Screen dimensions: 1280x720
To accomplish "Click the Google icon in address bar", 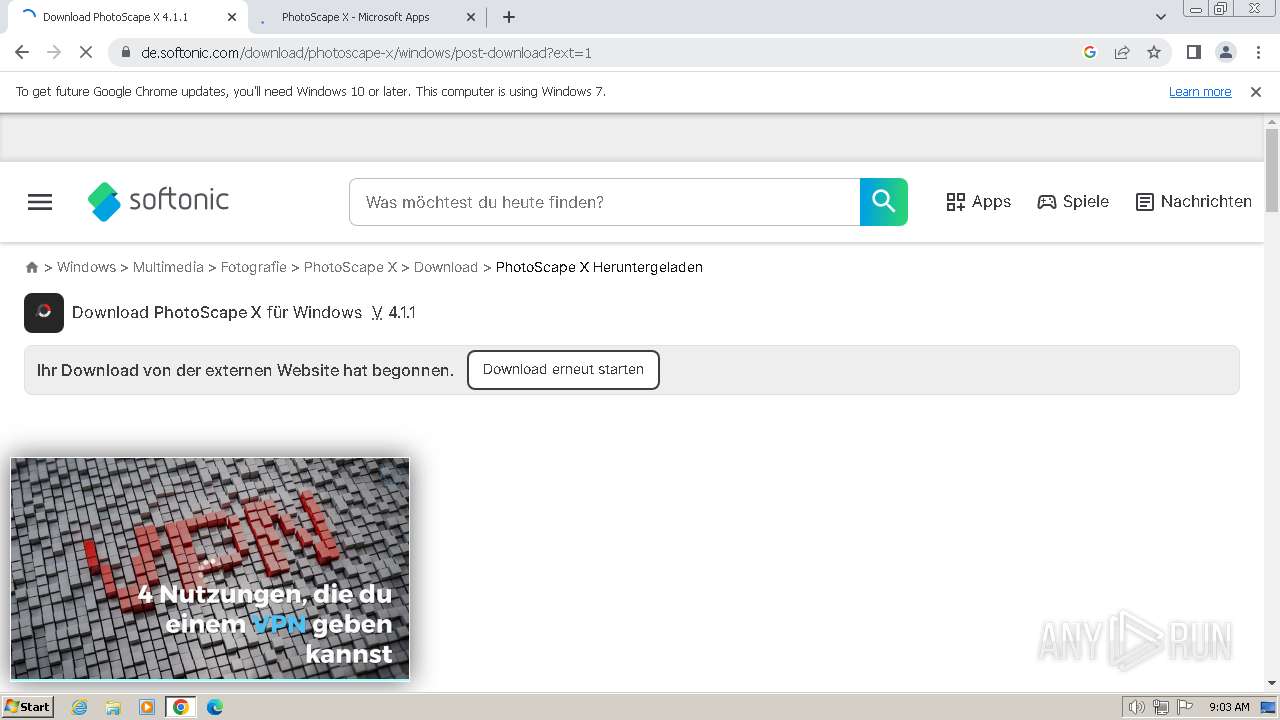I will [x=1090, y=52].
